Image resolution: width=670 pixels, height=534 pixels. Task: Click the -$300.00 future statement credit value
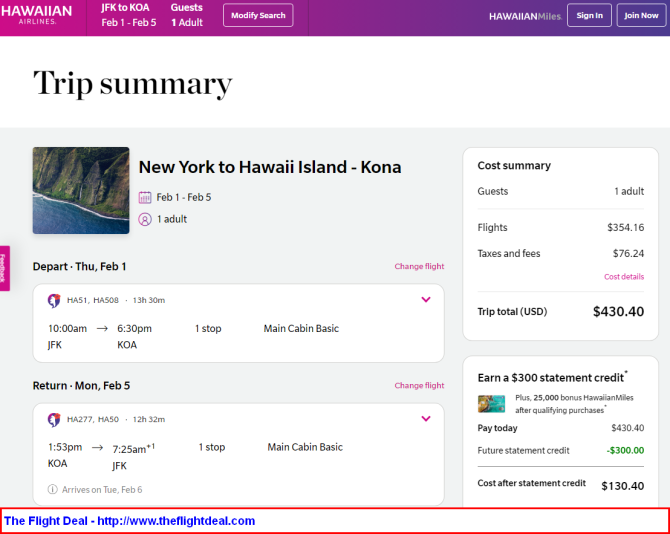(x=625, y=450)
